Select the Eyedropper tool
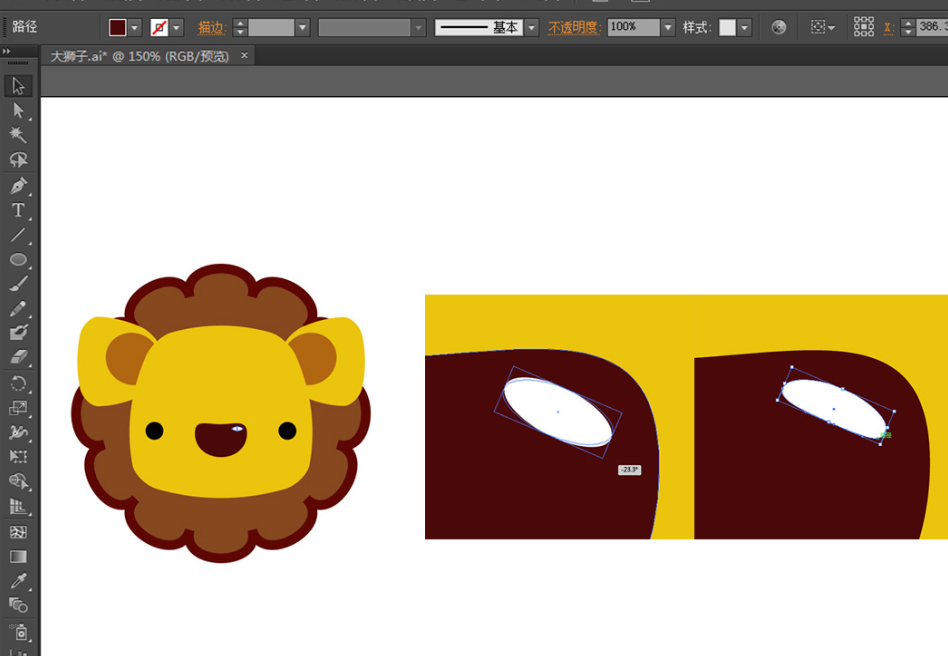Viewport: 948px width, 656px height. [18, 581]
